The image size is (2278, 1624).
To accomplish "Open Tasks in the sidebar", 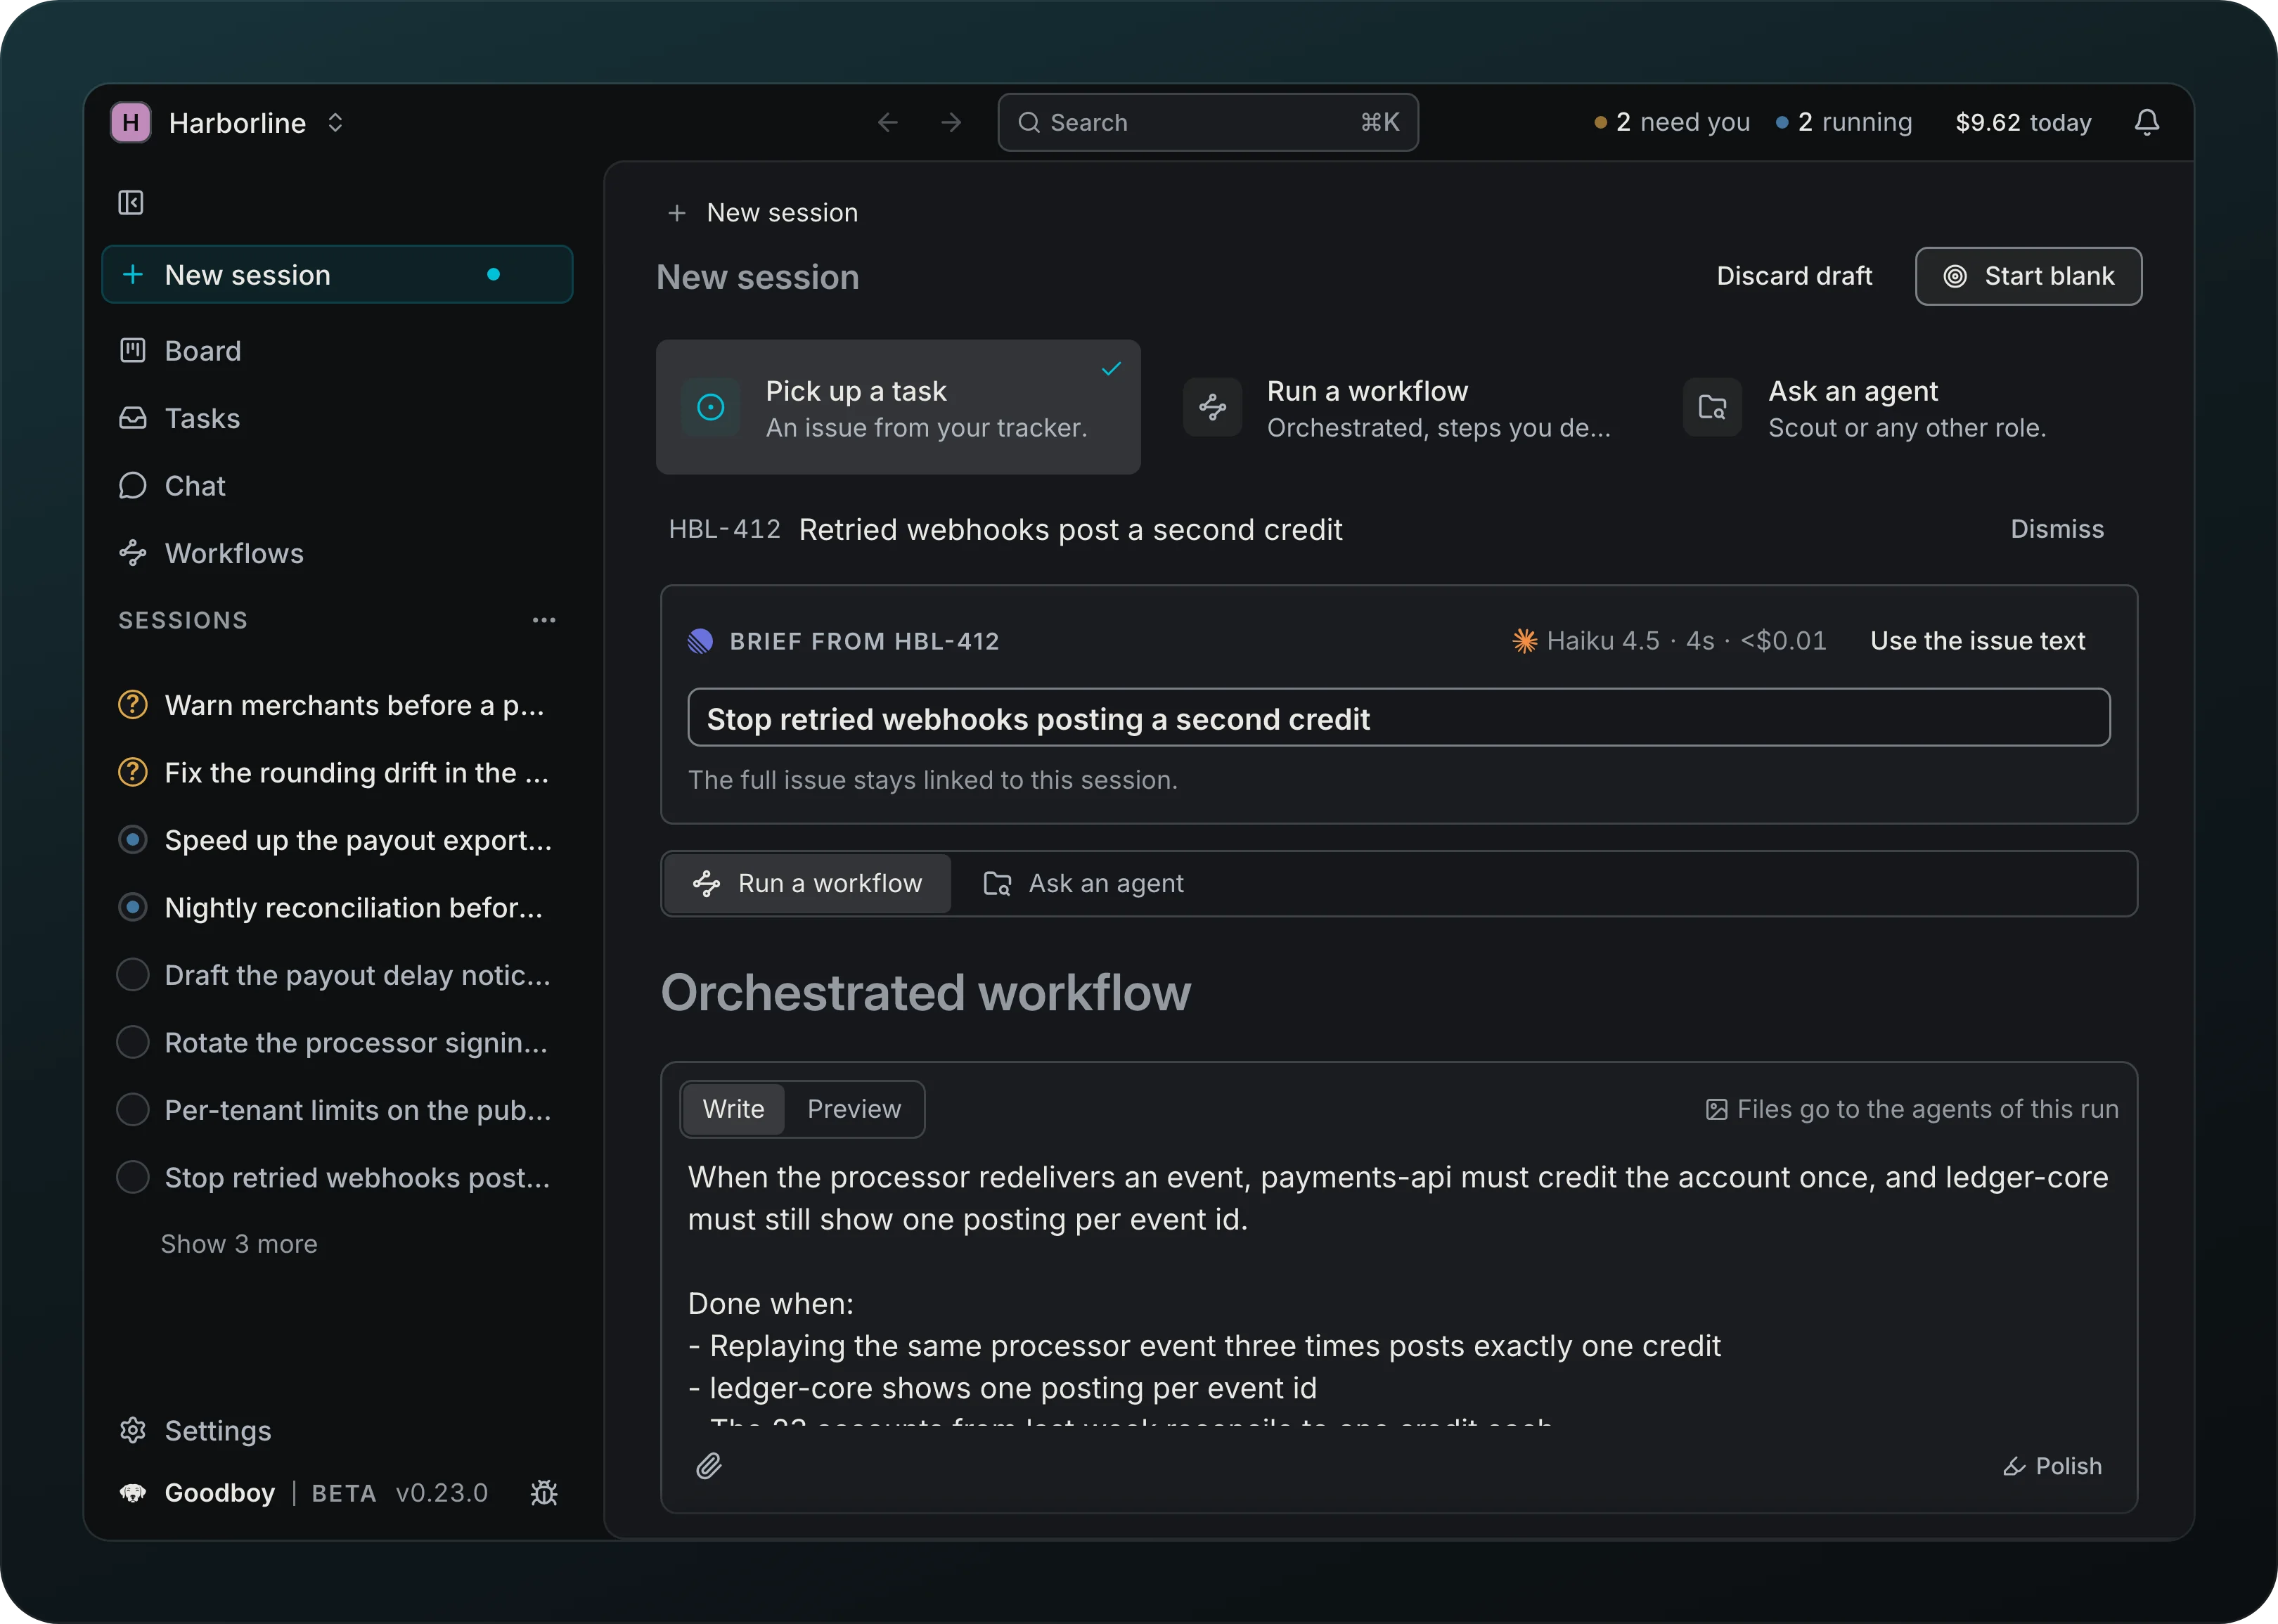I will [337, 418].
